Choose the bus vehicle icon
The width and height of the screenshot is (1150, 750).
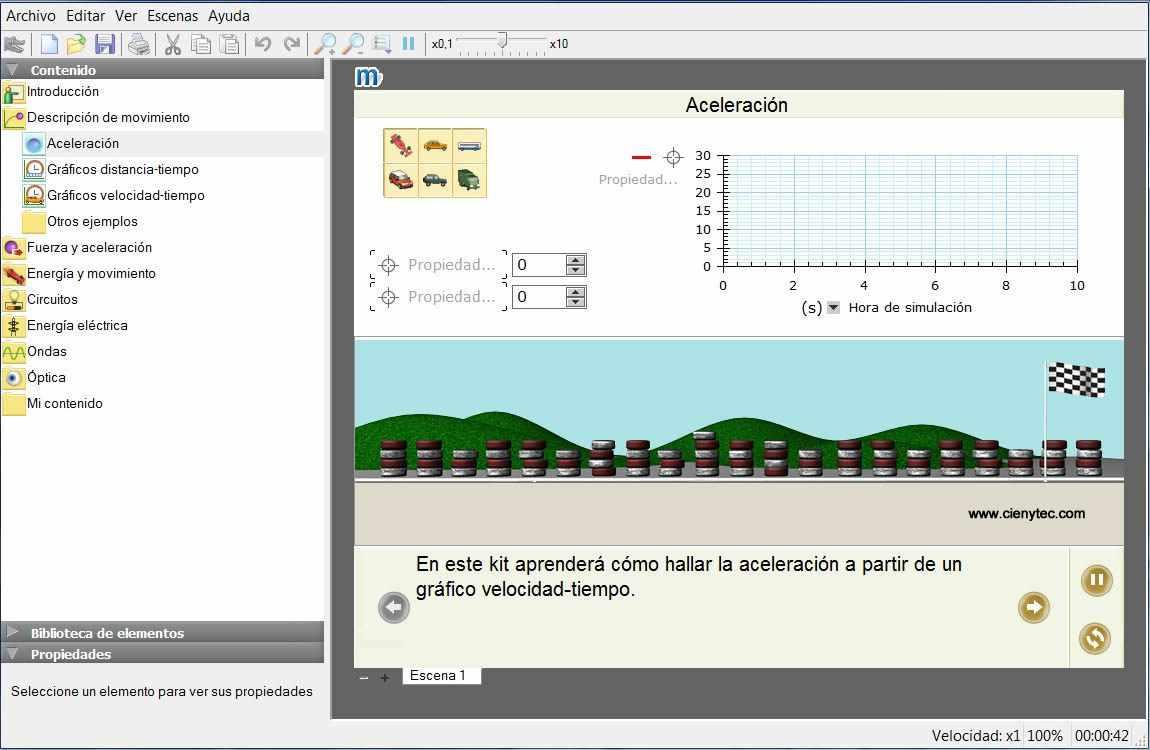[x=469, y=146]
